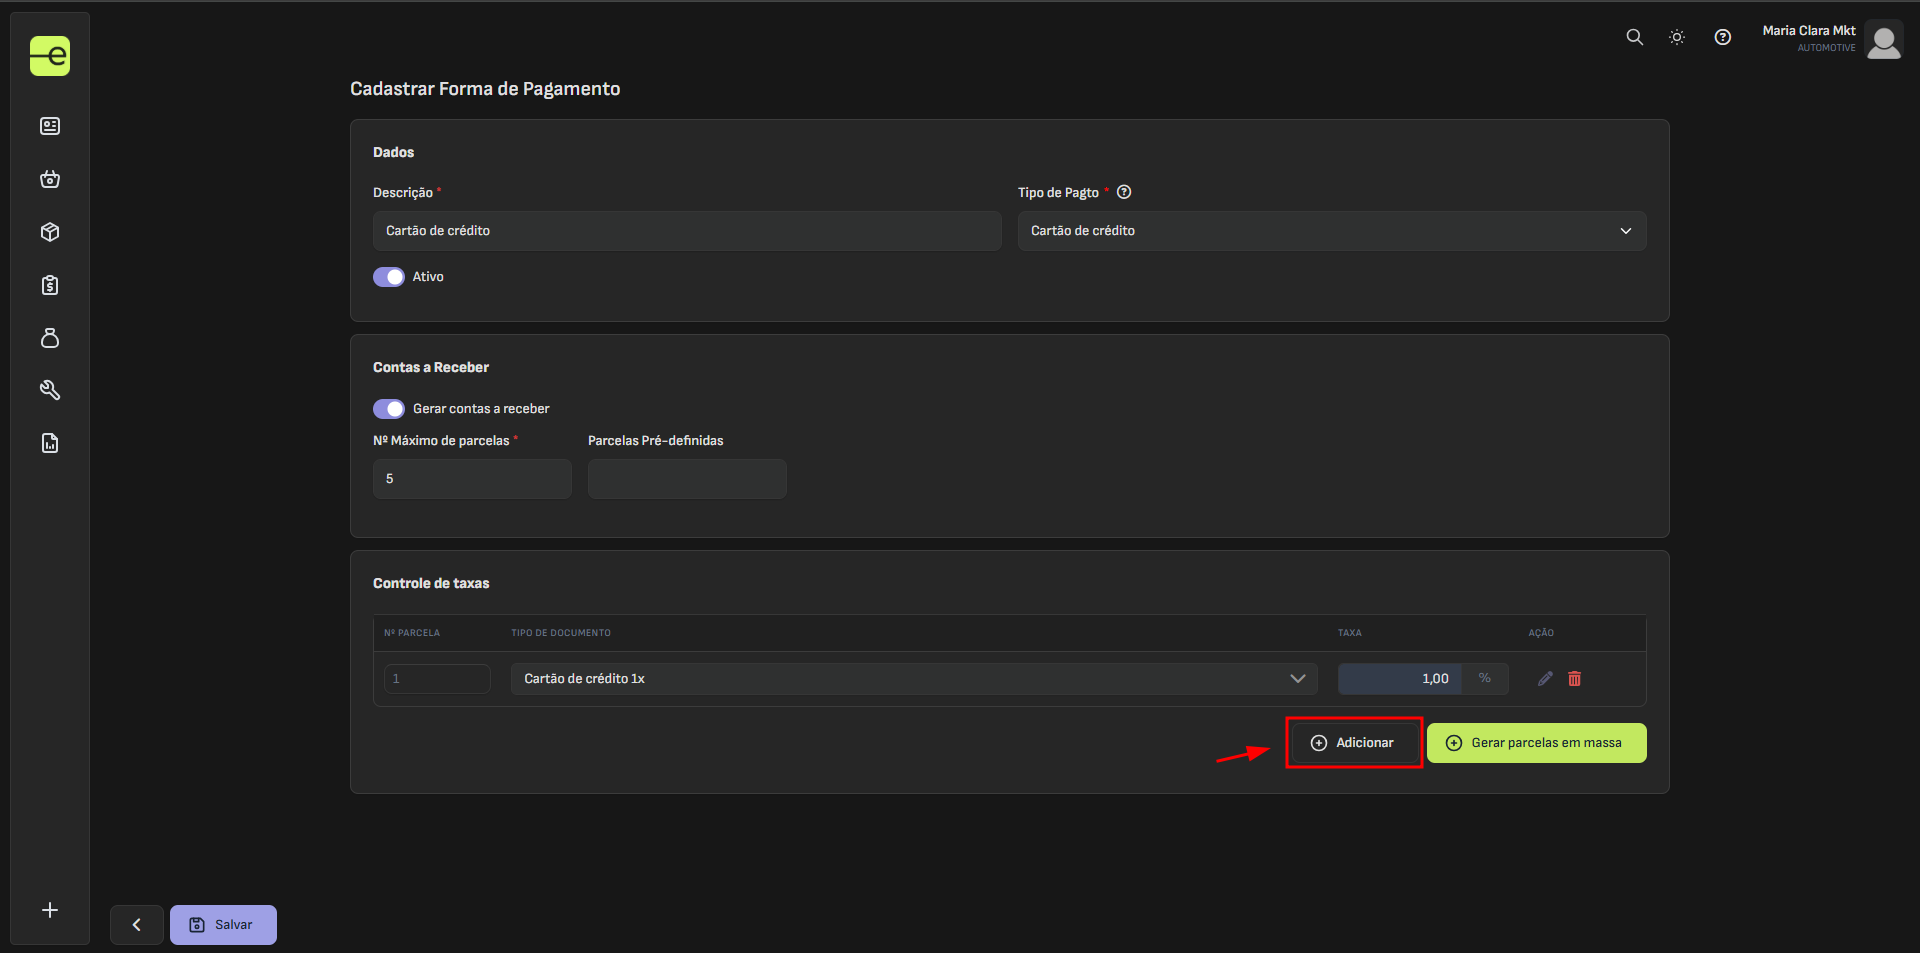
Task: Open the reports document sidebar icon
Action: [50, 443]
